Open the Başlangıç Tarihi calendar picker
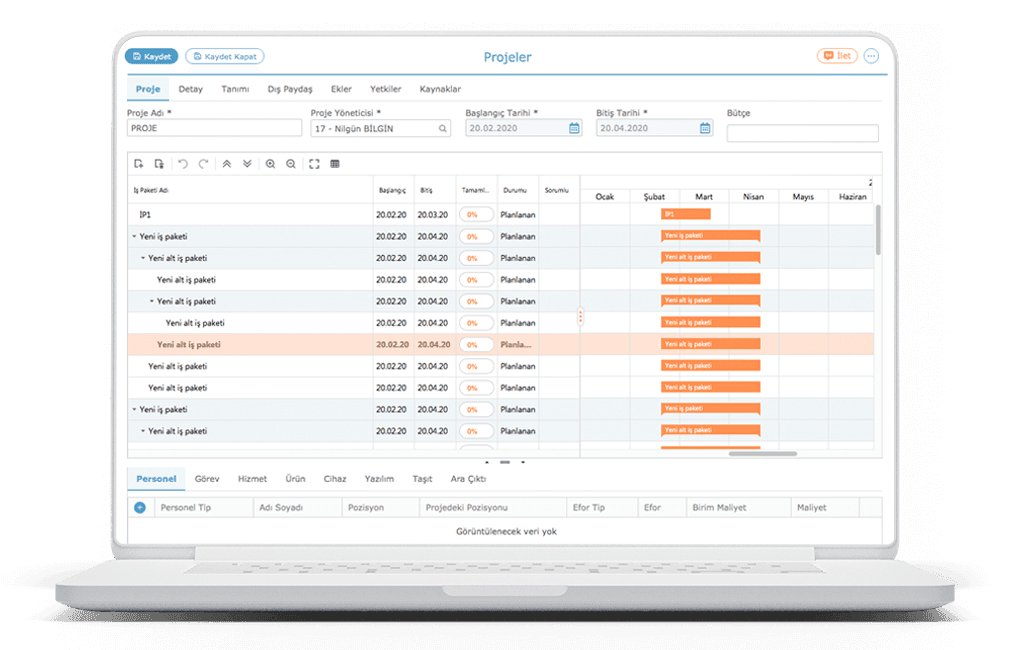 pos(574,128)
